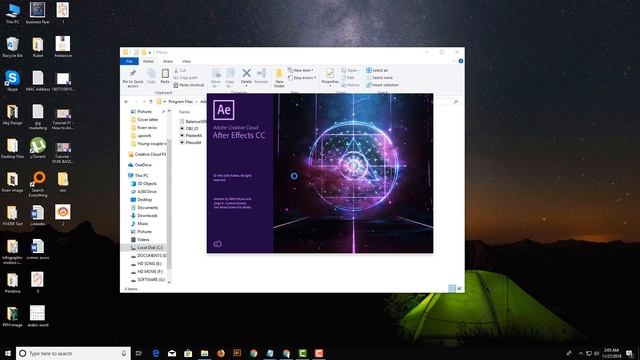
Task: Open the Delete dropdown arrow
Action: coord(246,86)
